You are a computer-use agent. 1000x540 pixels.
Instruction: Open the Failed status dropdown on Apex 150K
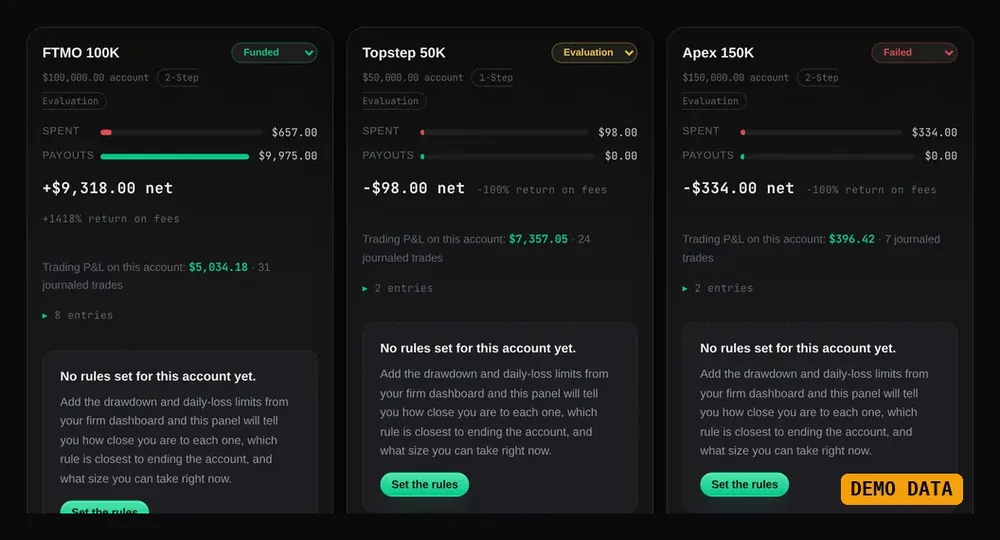click(x=914, y=52)
